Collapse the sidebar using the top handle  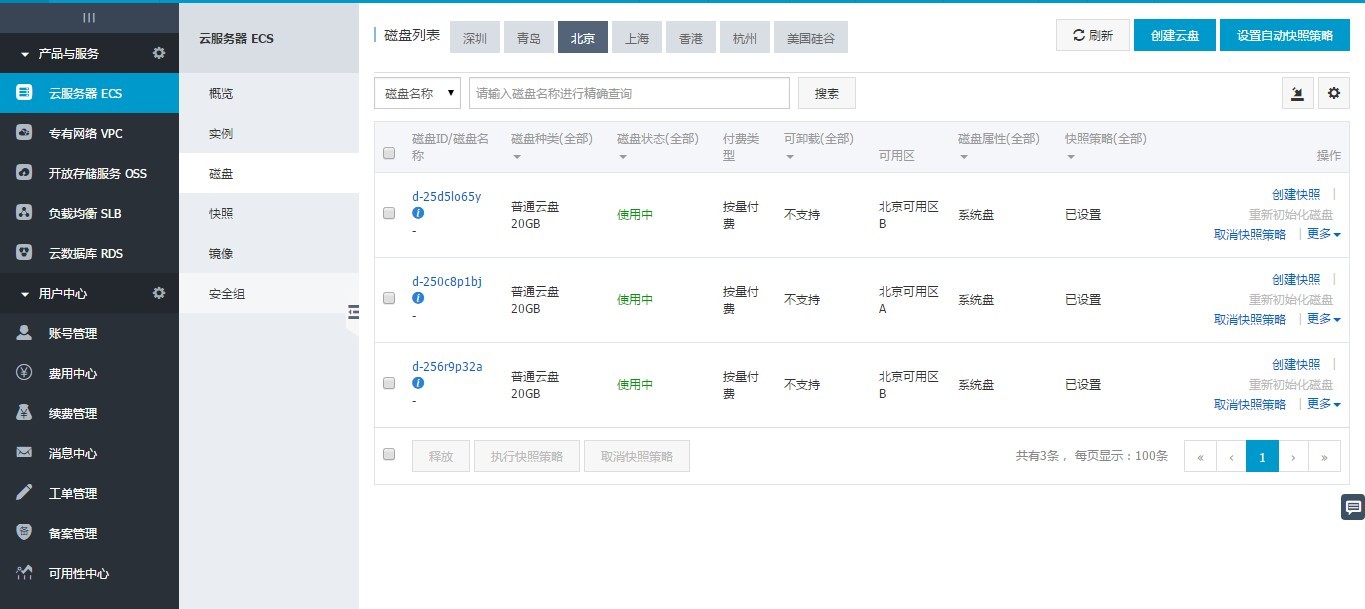89,17
